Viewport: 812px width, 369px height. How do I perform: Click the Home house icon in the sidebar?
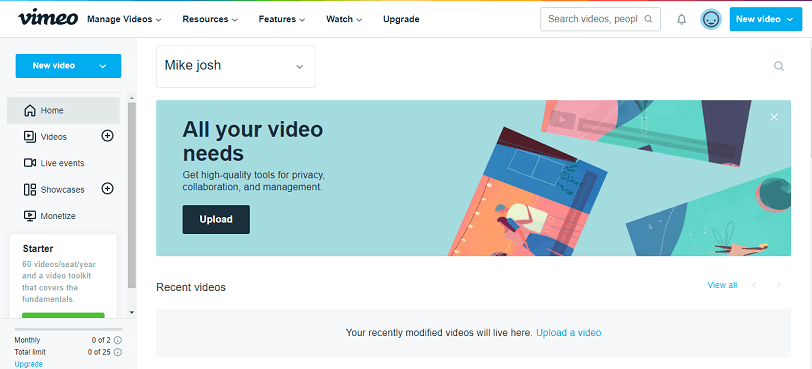[x=30, y=110]
